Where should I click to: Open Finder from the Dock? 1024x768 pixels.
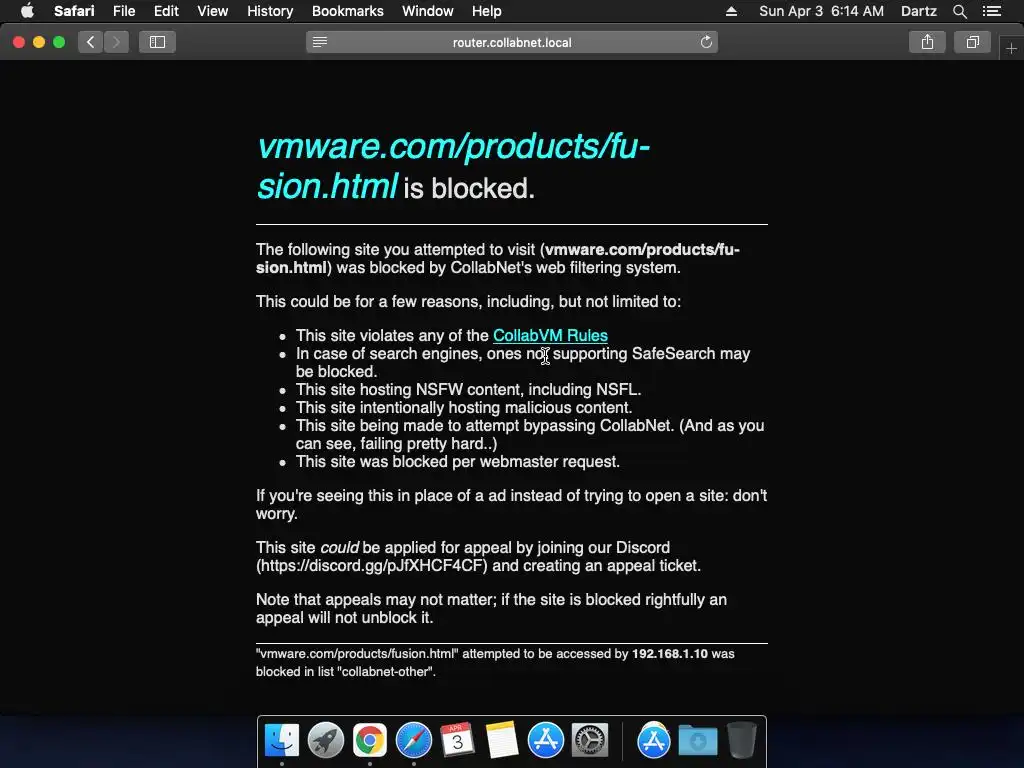coord(282,740)
